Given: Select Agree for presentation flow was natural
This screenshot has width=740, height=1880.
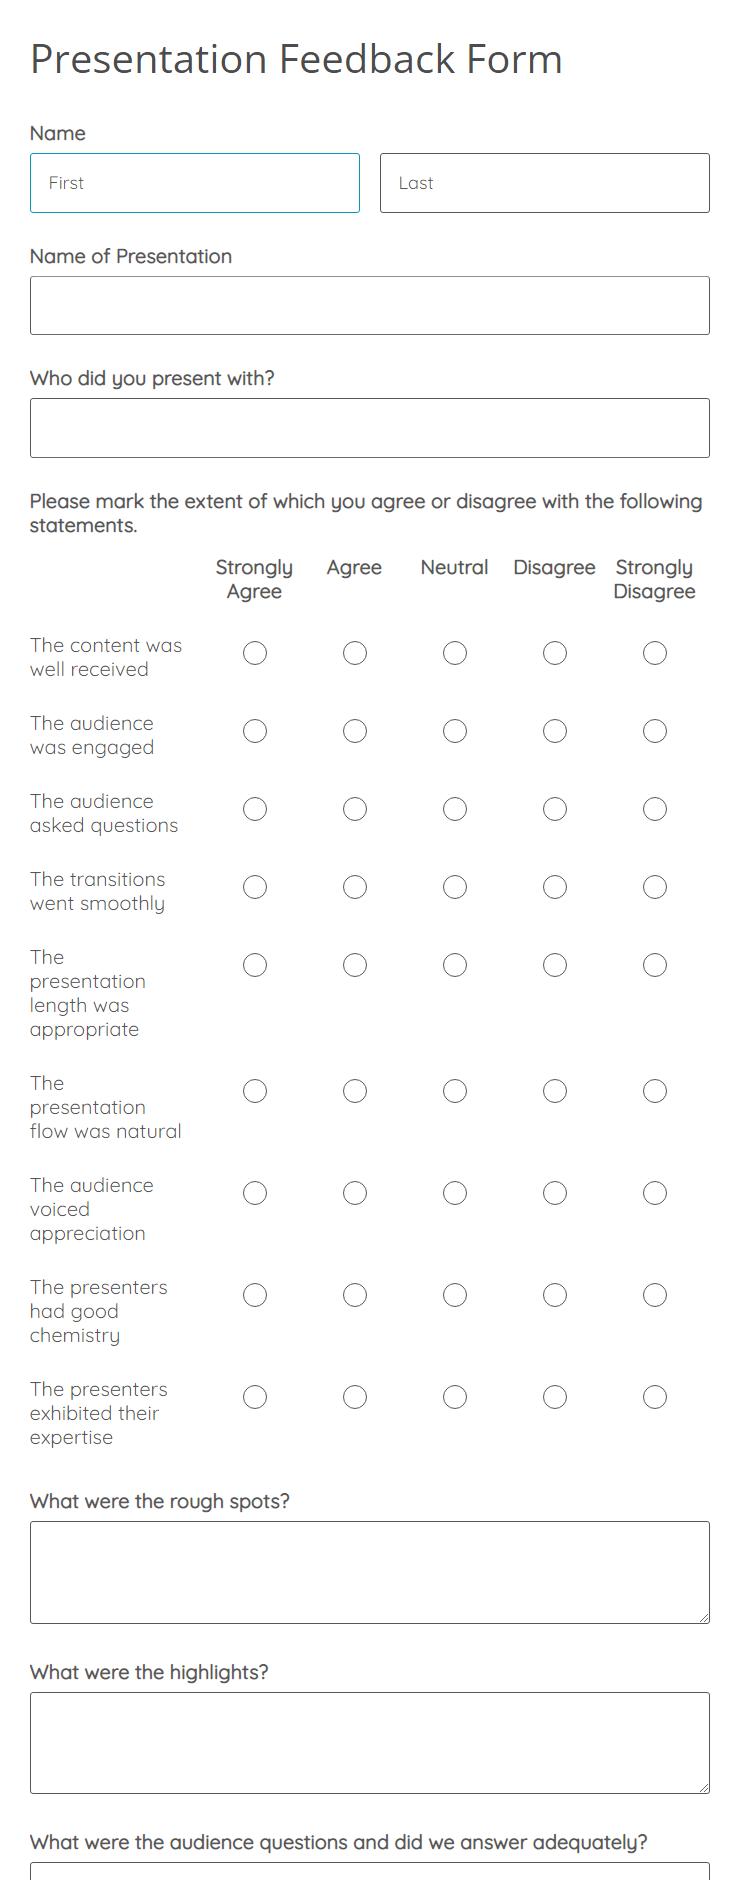Looking at the screenshot, I should pos(355,1091).
